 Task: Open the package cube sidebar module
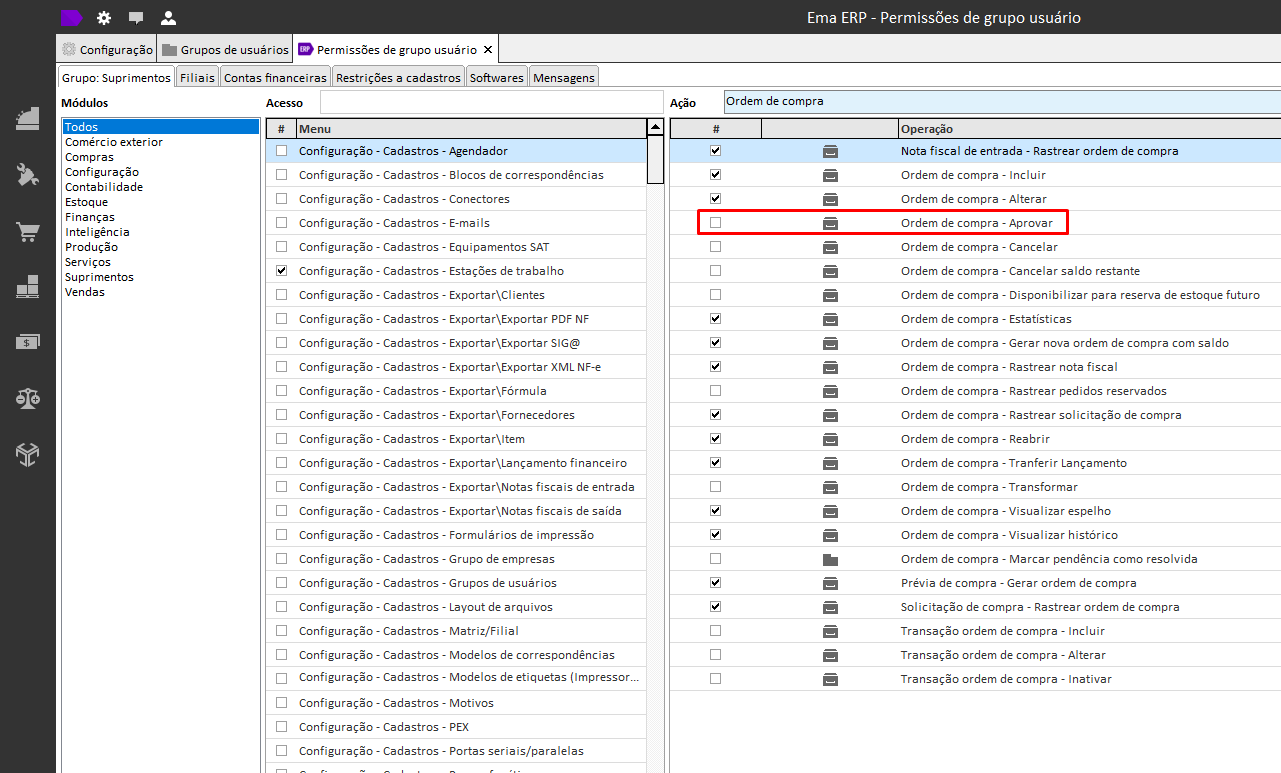pyautogui.click(x=27, y=455)
